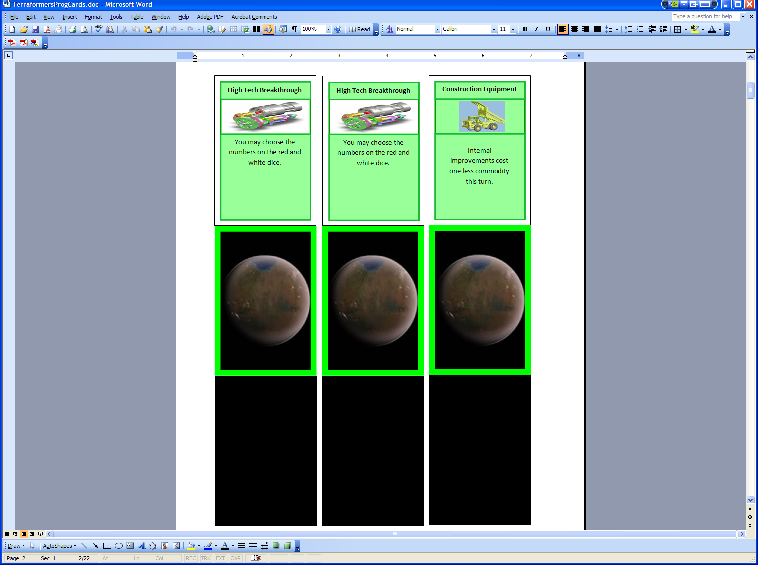The image size is (760, 567).
Task: Open Print Preview
Action: (x=84, y=30)
